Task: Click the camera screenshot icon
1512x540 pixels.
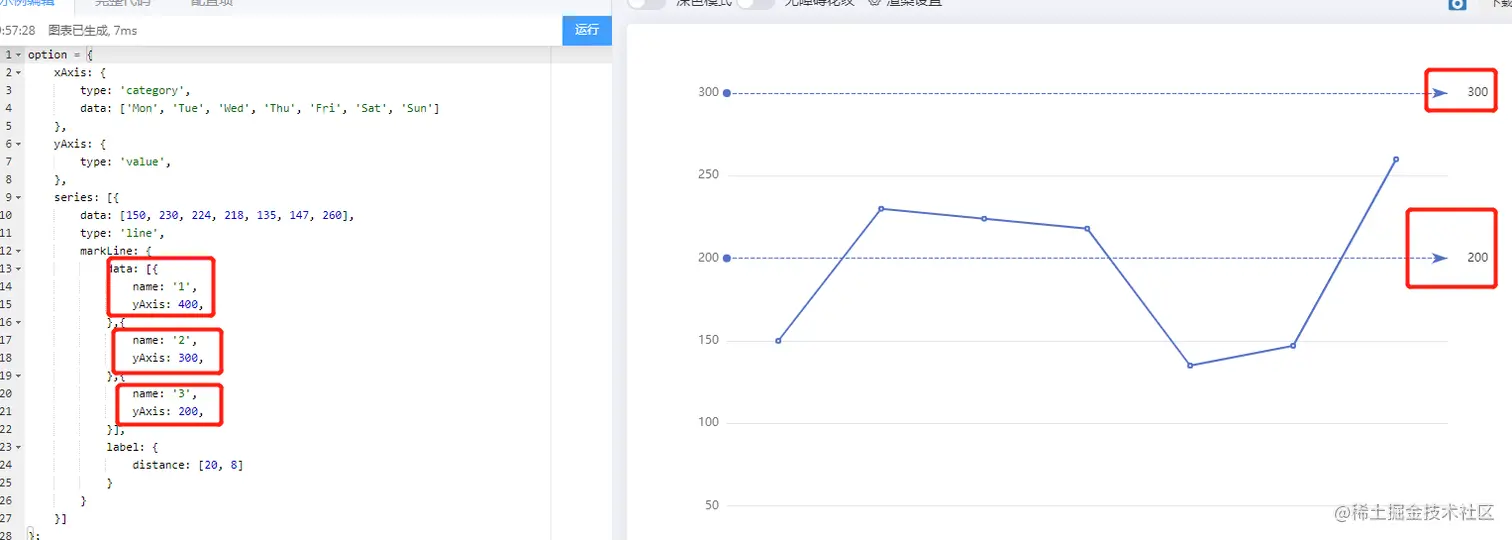Action: click(x=1458, y=4)
